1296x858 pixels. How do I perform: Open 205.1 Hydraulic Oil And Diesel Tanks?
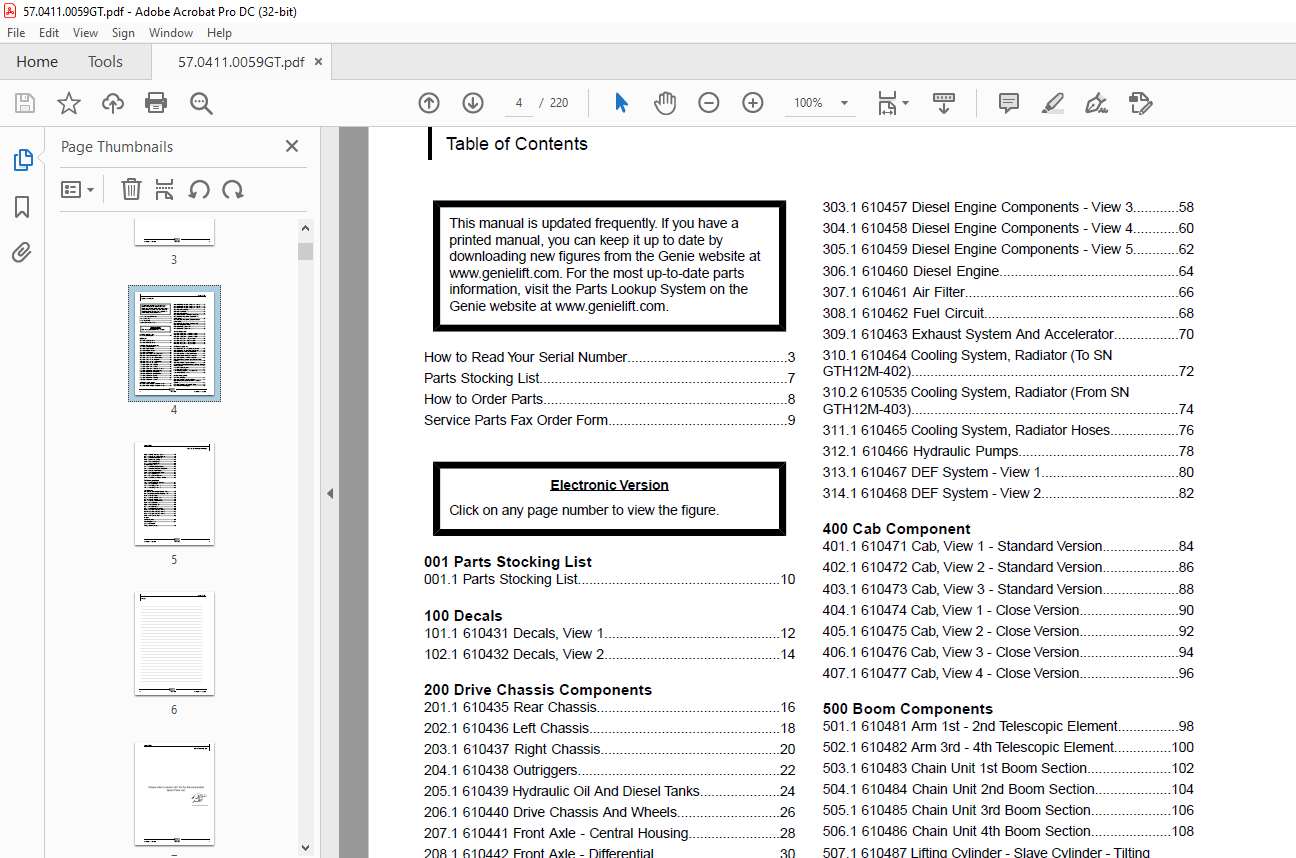click(x=609, y=791)
